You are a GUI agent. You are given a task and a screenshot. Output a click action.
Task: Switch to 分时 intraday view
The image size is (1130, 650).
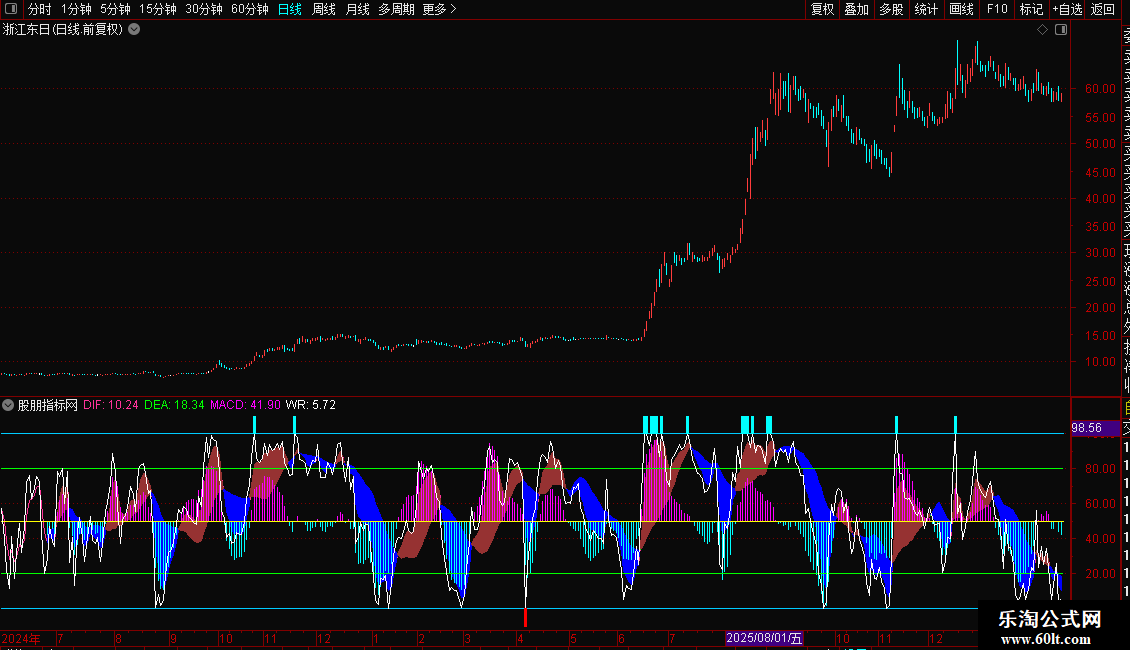40,9
